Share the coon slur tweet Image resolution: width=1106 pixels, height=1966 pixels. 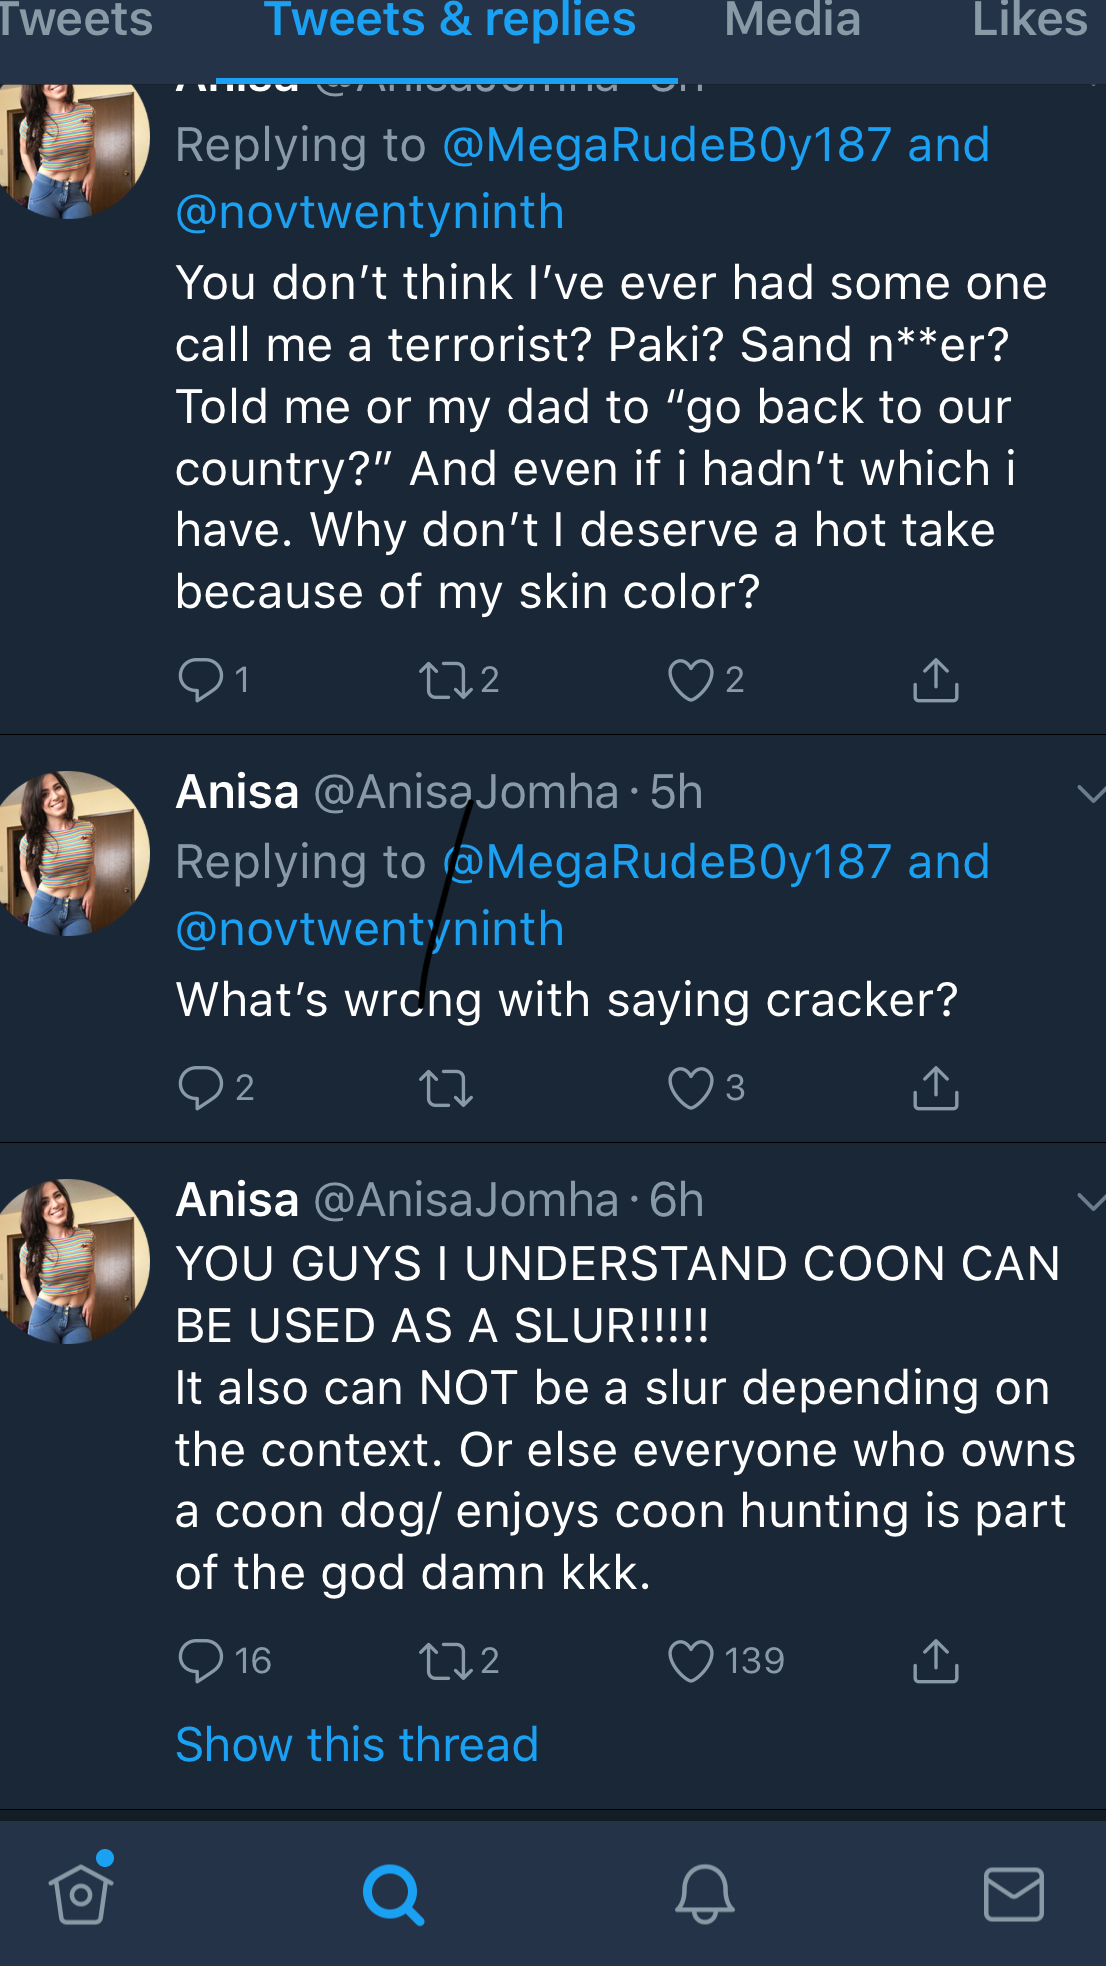[935, 1661]
